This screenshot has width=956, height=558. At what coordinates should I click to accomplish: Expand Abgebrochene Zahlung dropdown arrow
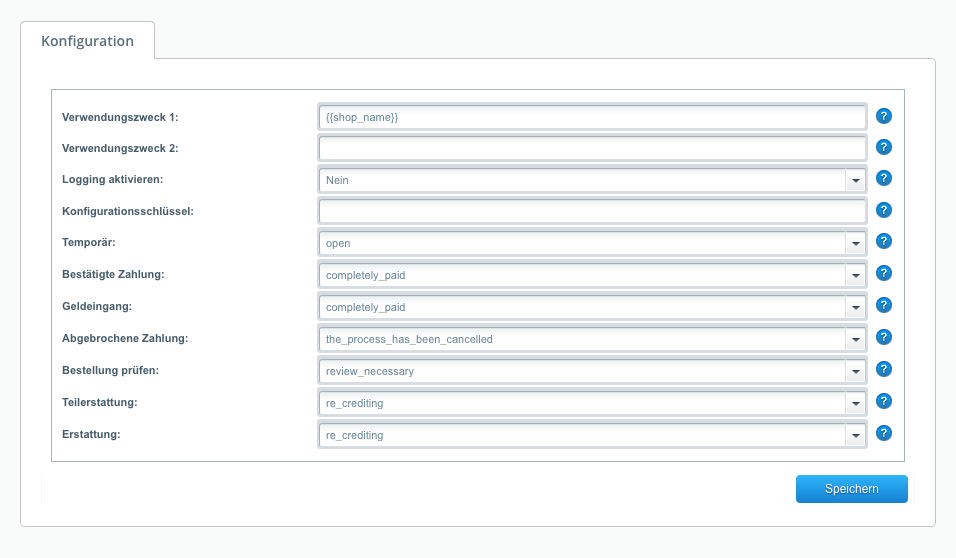pos(855,339)
